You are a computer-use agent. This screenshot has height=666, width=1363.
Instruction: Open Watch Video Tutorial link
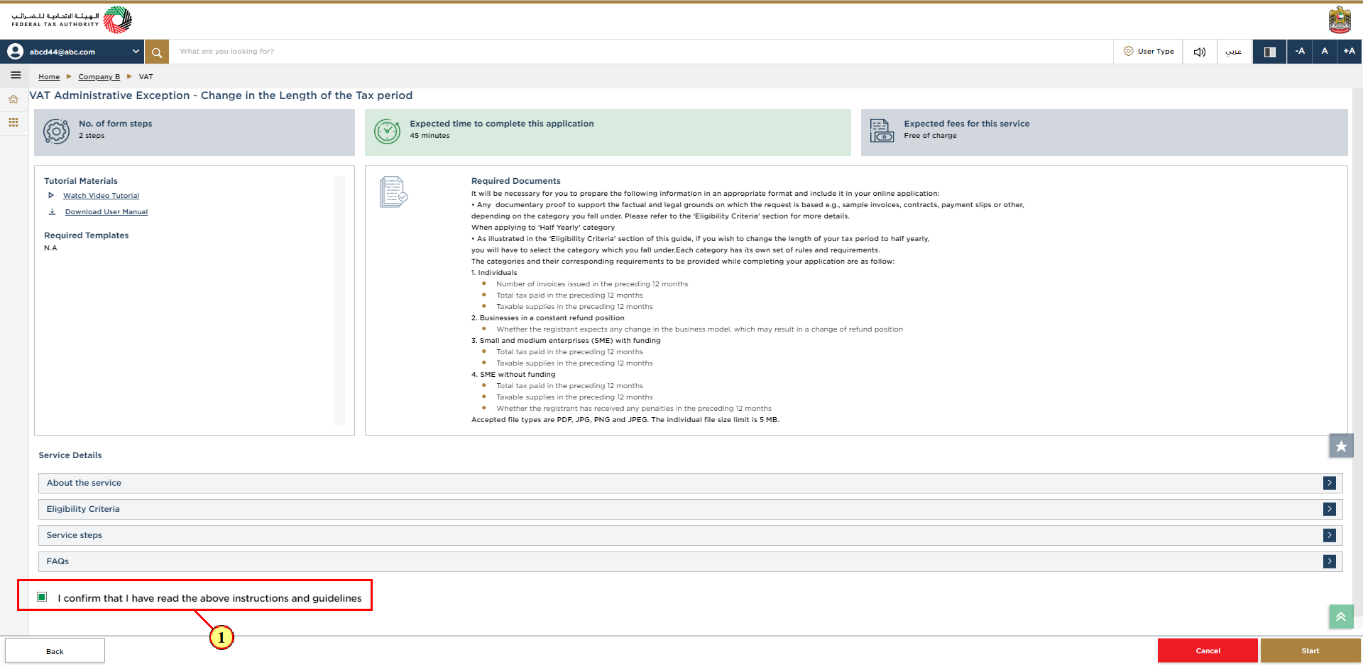(101, 196)
